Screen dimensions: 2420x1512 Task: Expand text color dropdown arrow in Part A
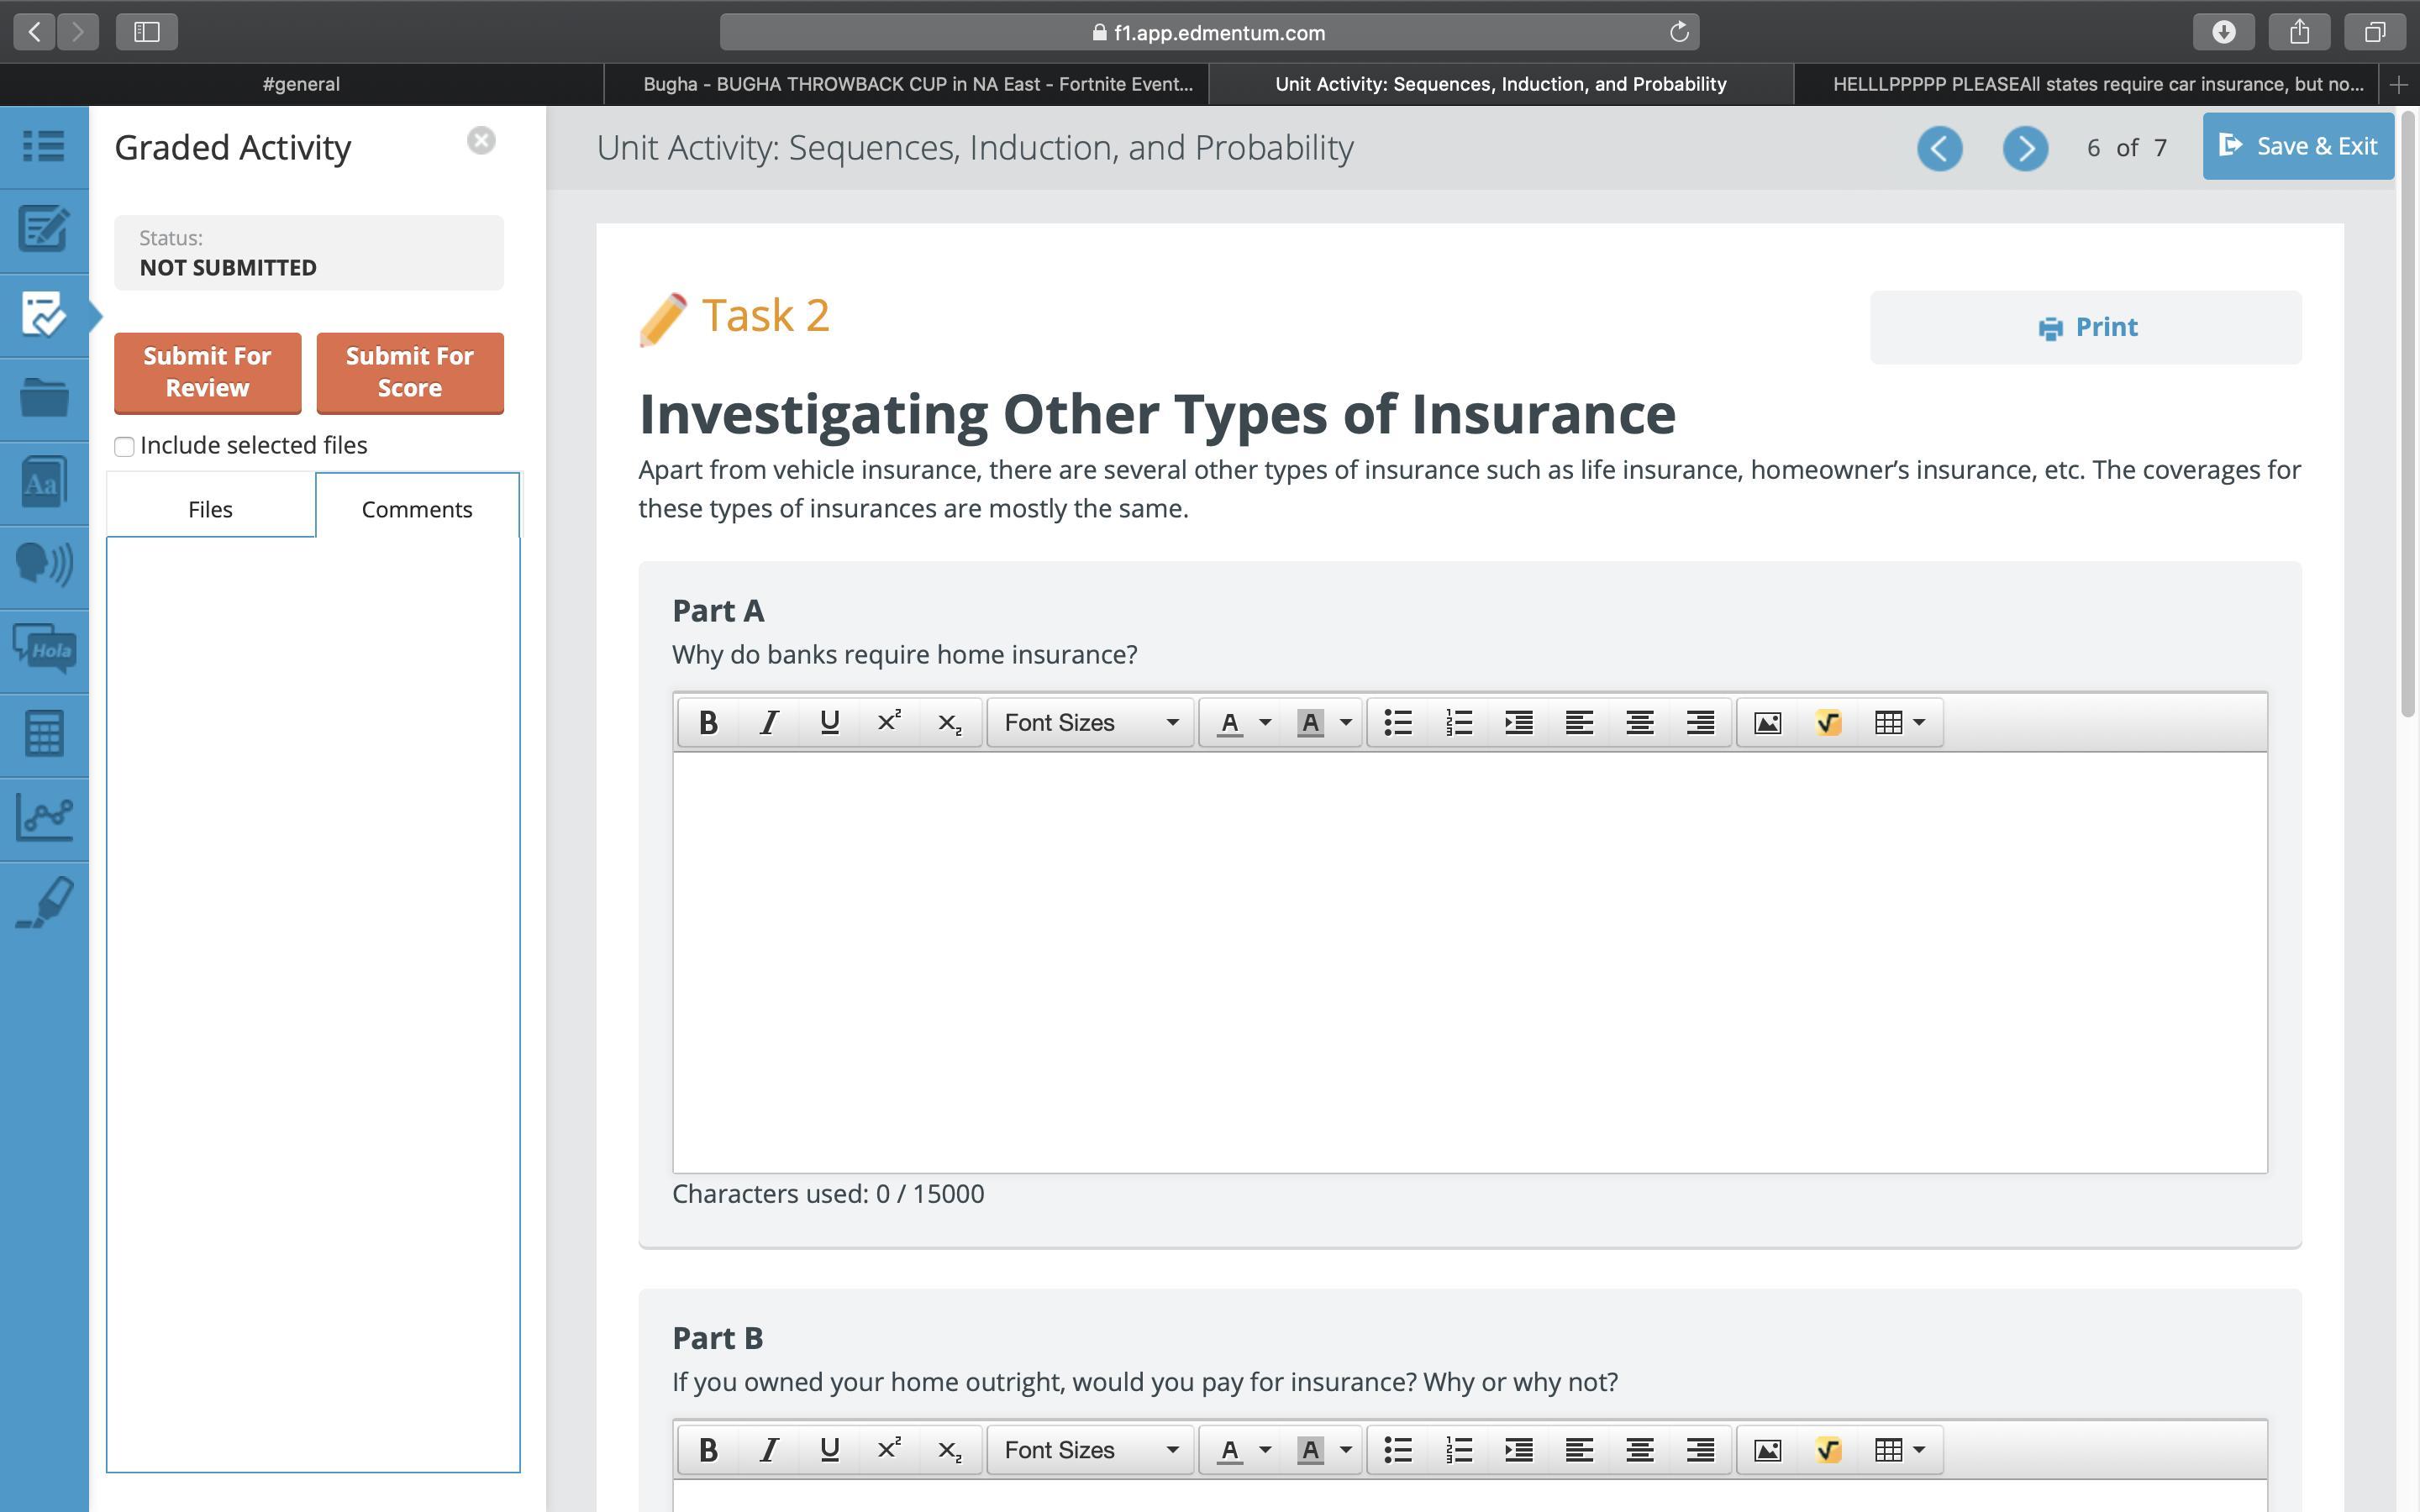pos(1265,722)
